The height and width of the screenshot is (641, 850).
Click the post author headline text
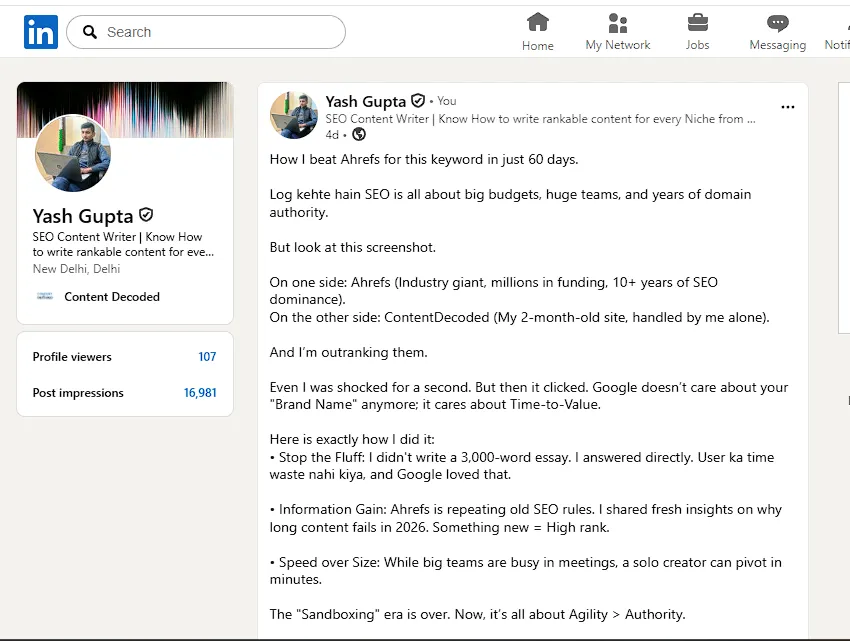point(540,119)
